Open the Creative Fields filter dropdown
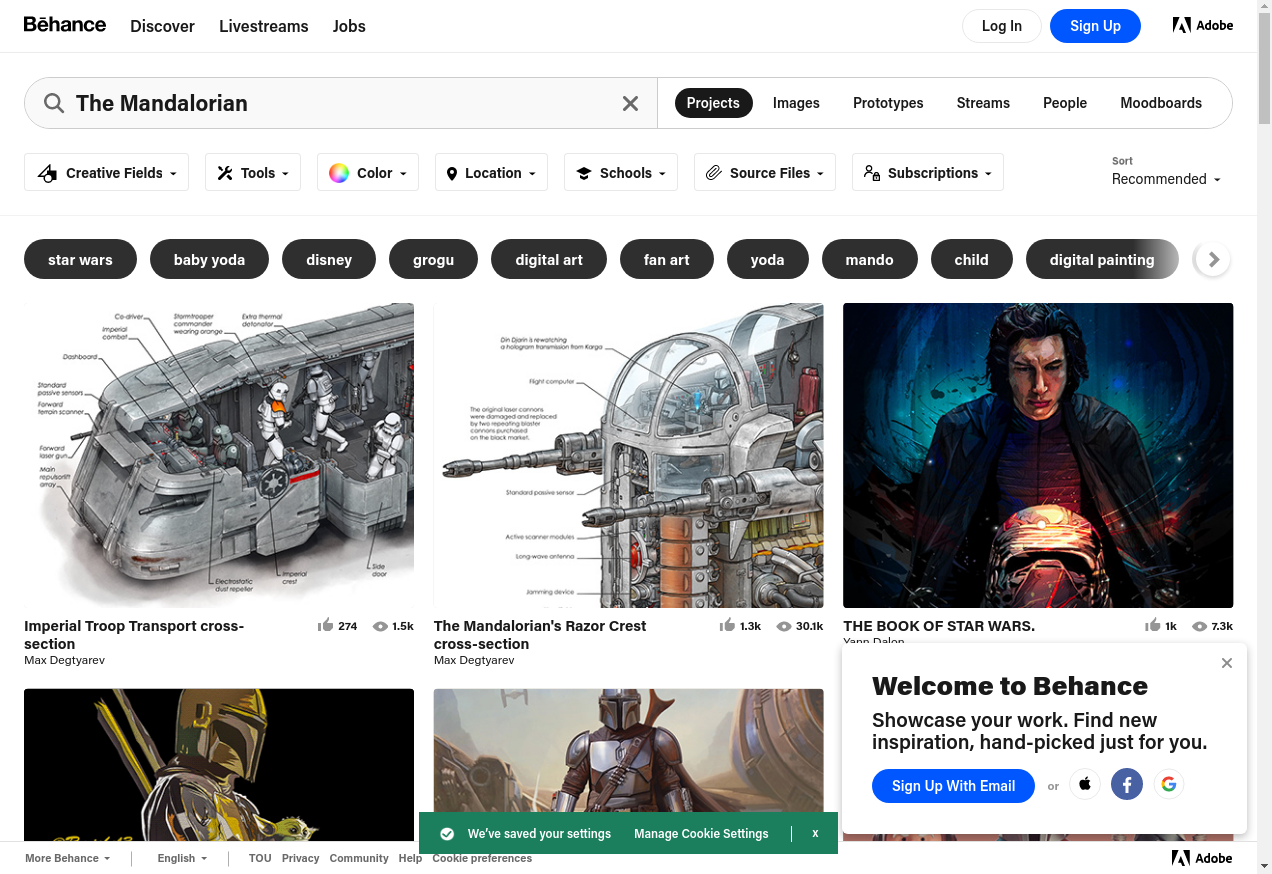This screenshot has height=874, width=1272. click(106, 173)
